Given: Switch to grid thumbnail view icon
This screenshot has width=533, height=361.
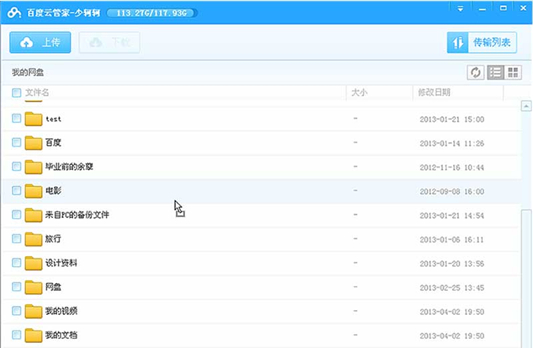Looking at the screenshot, I should 513,72.
